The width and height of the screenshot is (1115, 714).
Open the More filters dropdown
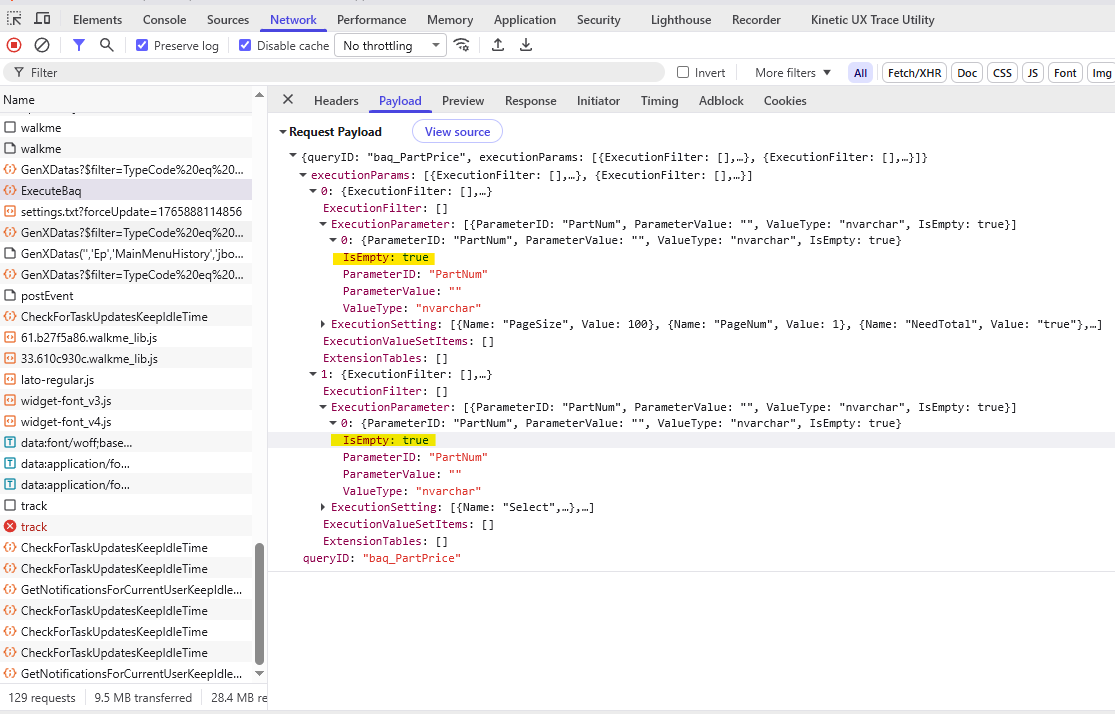point(792,73)
